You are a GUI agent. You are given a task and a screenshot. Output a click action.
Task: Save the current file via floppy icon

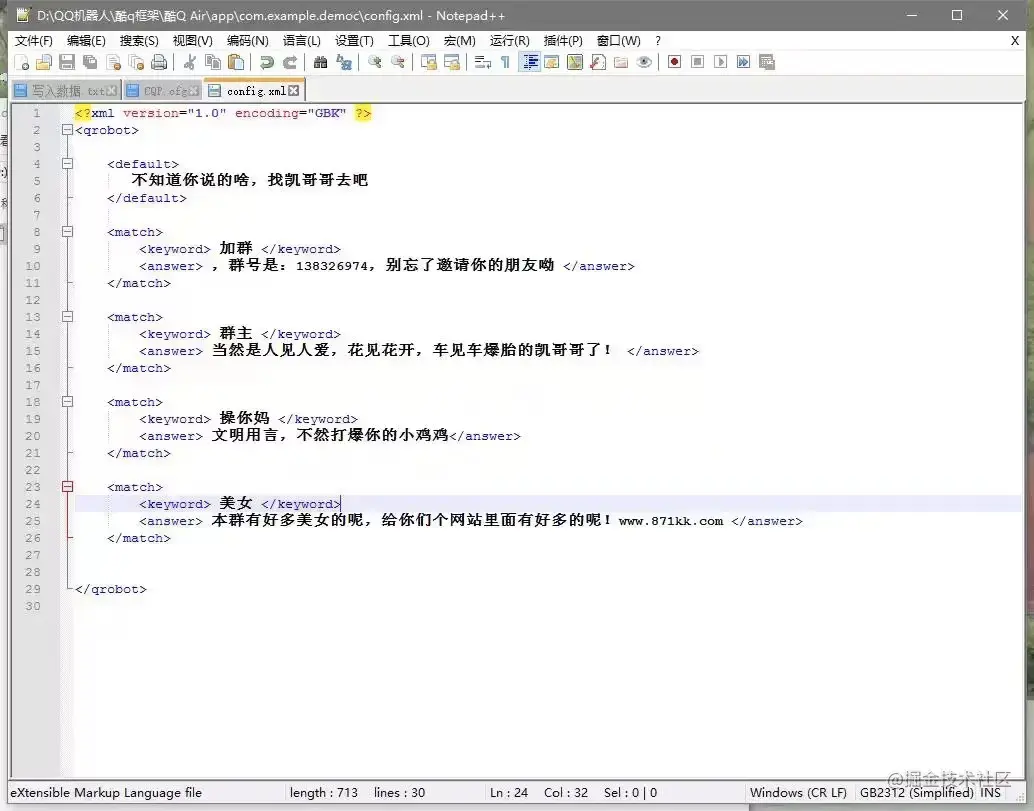point(67,63)
